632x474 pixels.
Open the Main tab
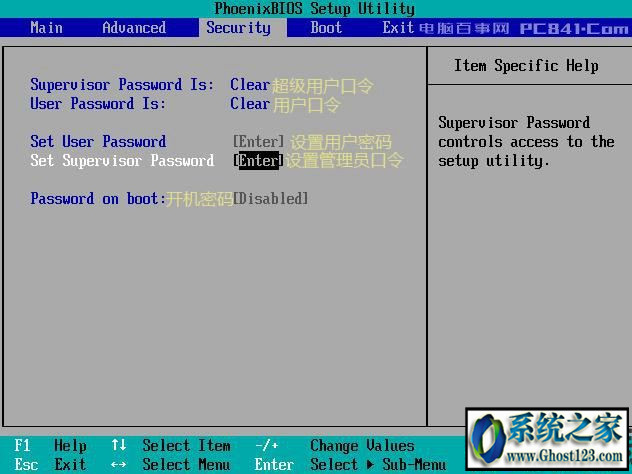[x=46, y=28]
